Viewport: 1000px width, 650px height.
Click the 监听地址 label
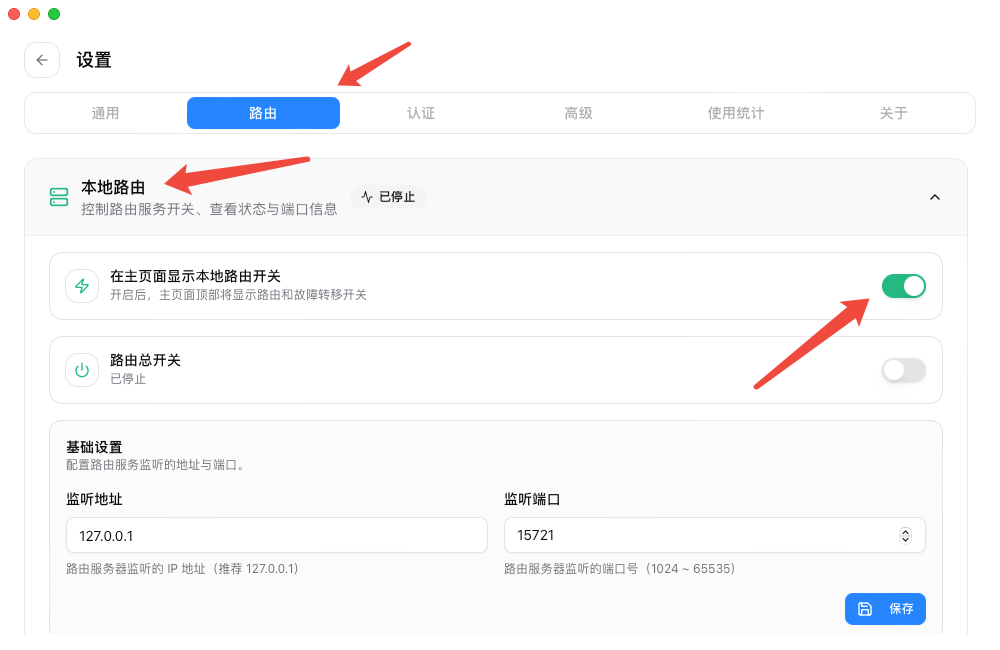coord(94,499)
